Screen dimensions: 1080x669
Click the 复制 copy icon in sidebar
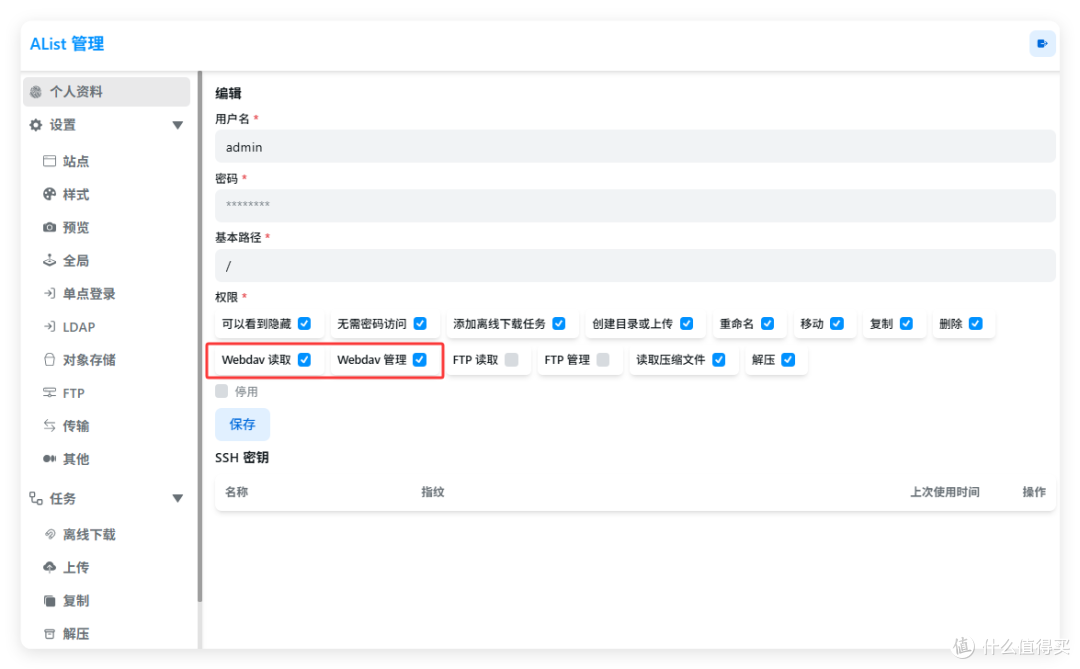click(x=49, y=601)
